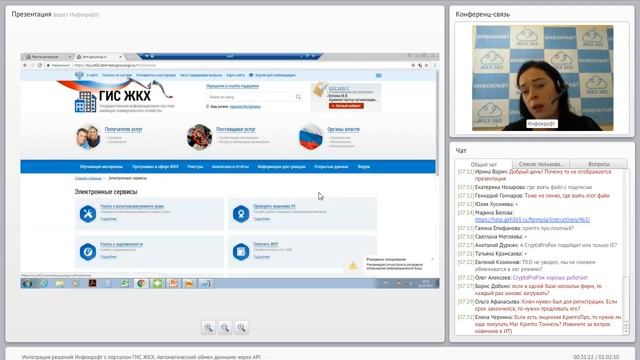Image resolution: width=640 pixels, height=360 pixels.
Task: Select the dom.gosuslugi.ru browser tab
Action: (99, 57)
